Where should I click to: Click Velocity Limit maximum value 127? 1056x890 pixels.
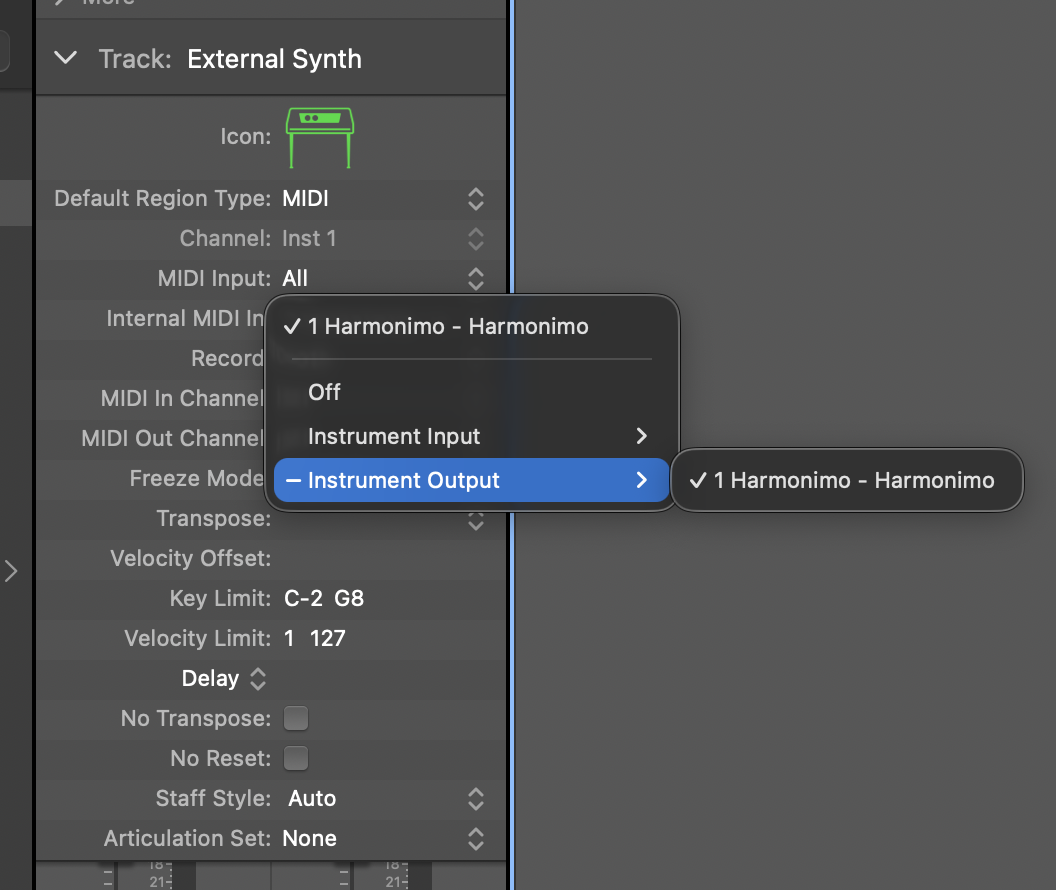pos(327,638)
